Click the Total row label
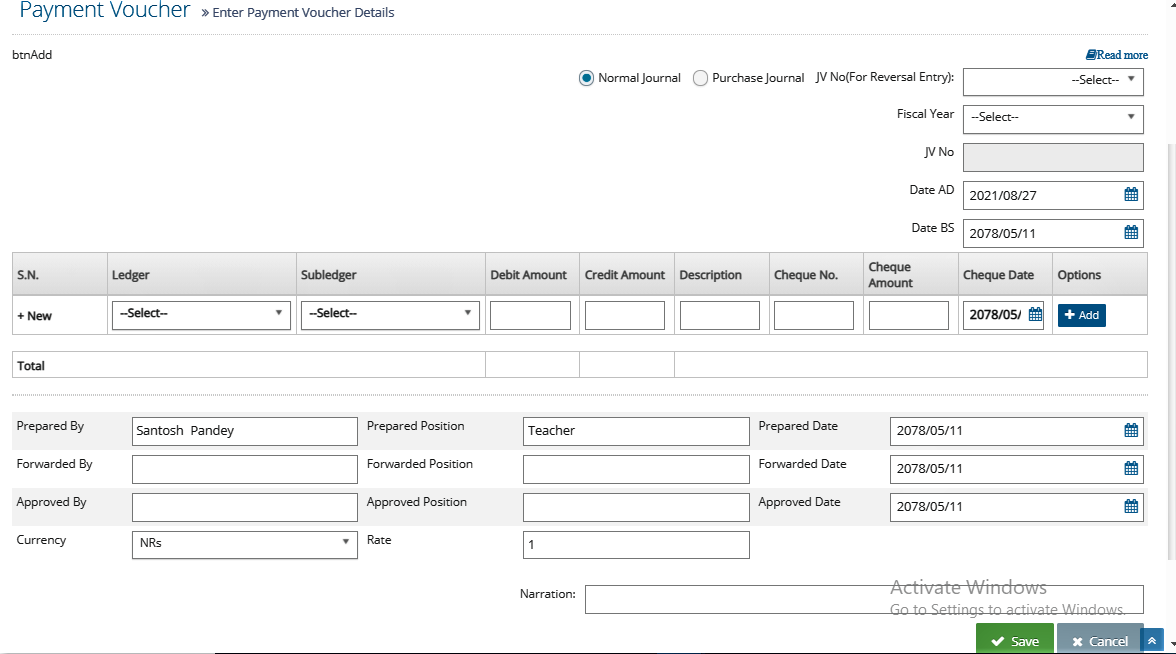 click(x=31, y=365)
